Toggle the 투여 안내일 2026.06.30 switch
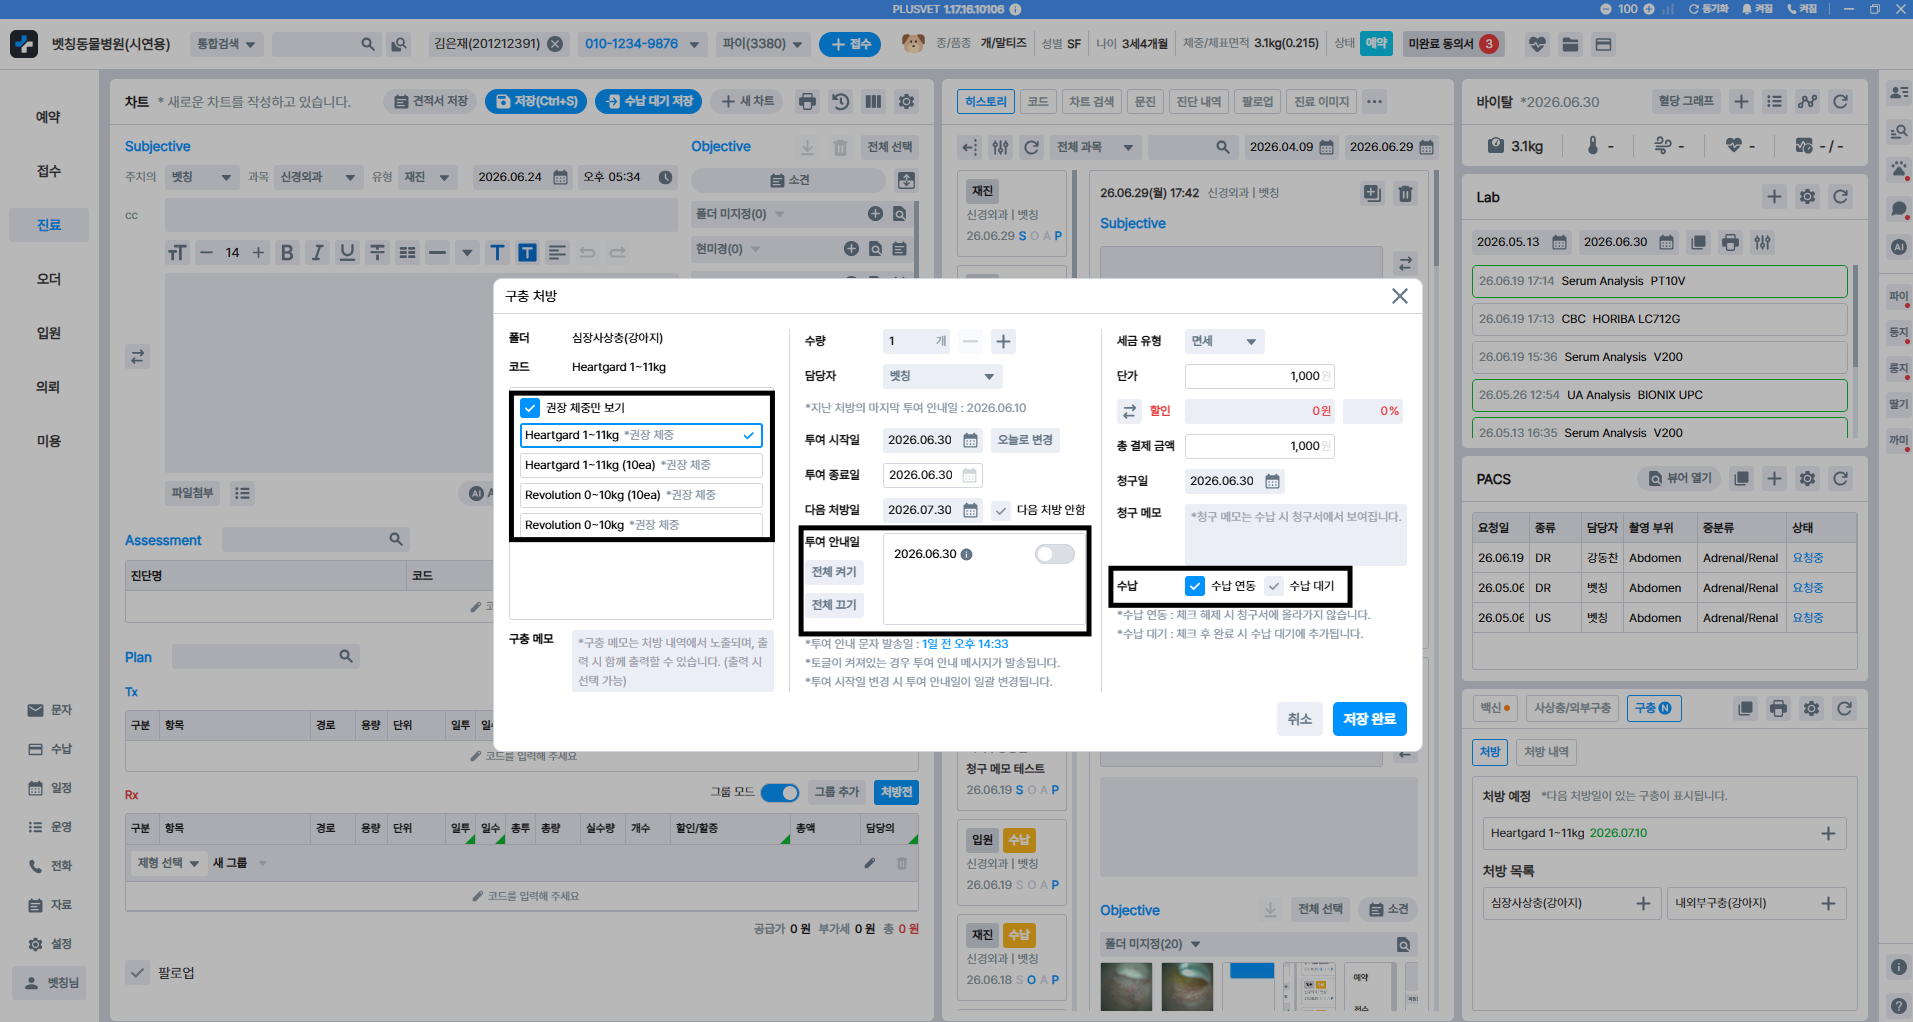 tap(1055, 554)
